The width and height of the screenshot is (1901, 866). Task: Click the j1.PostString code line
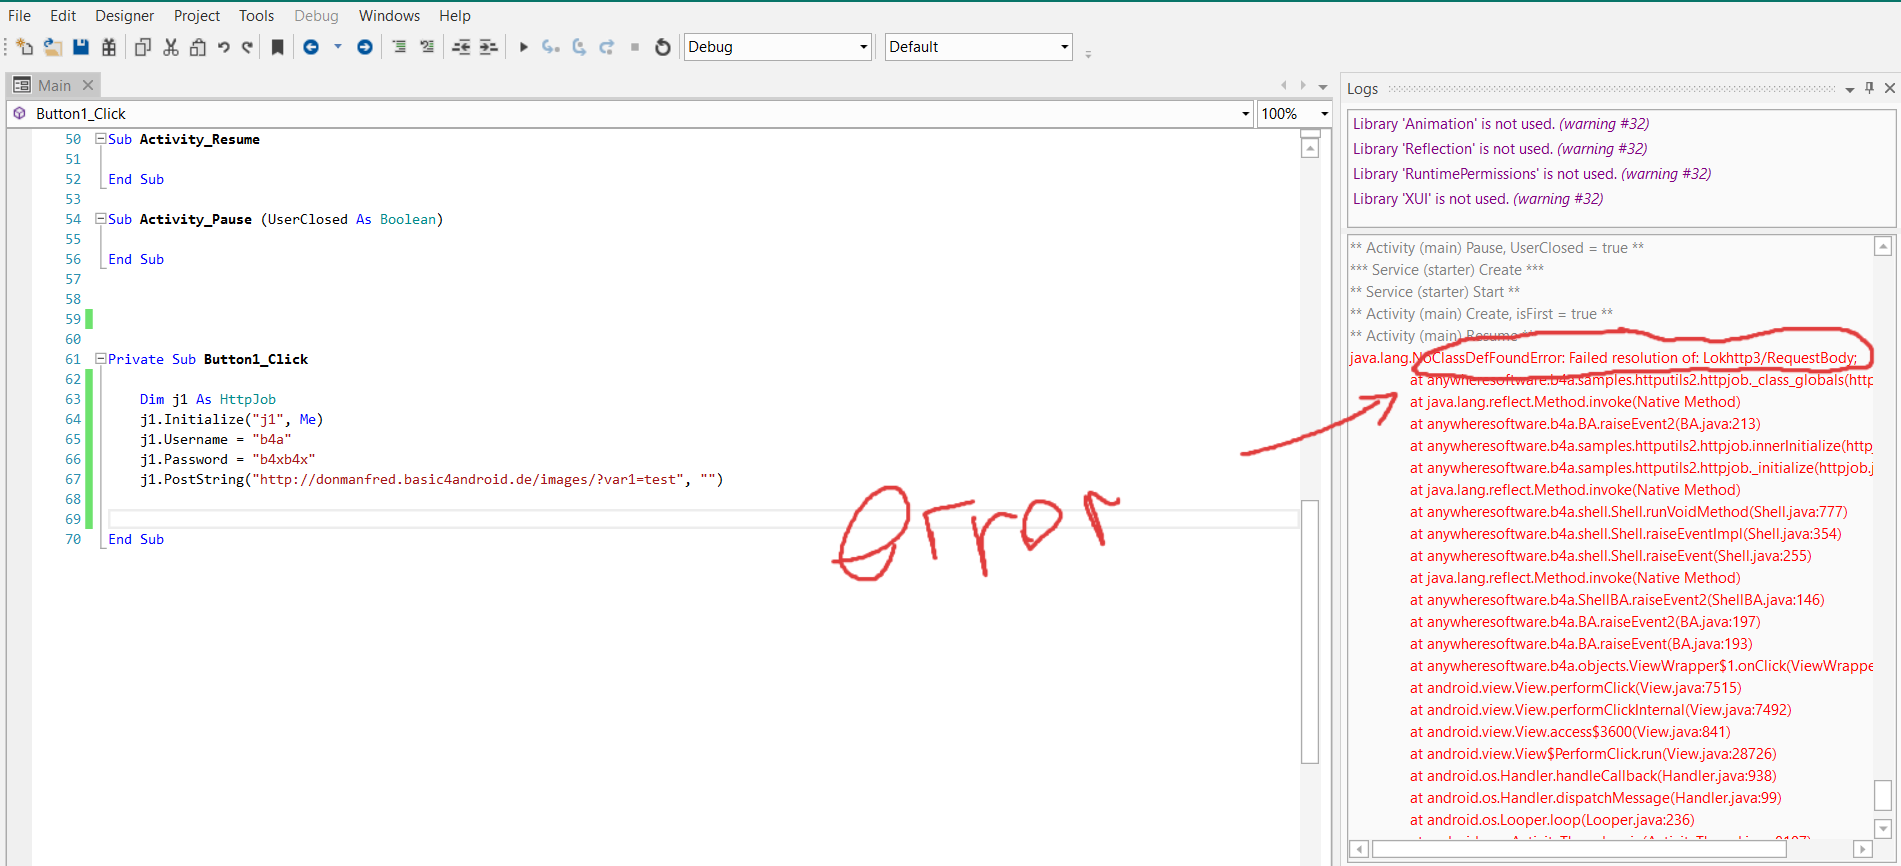431,479
